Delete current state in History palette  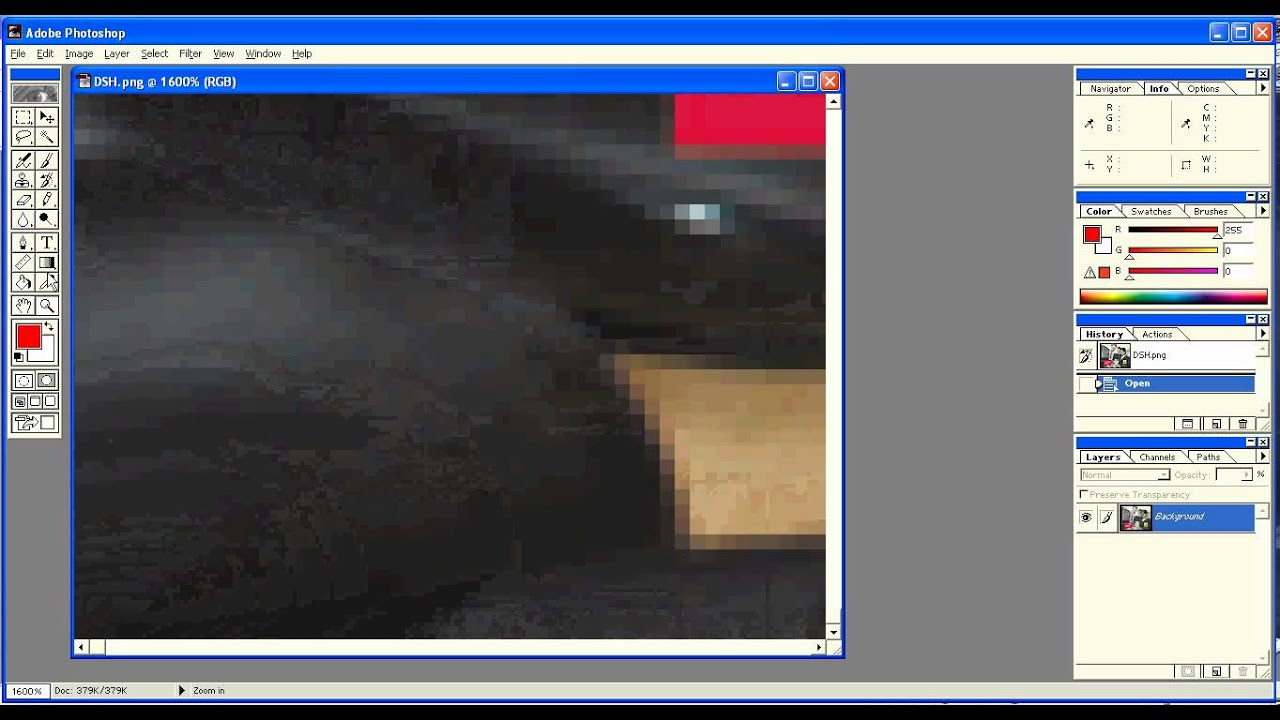[1243, 424]
